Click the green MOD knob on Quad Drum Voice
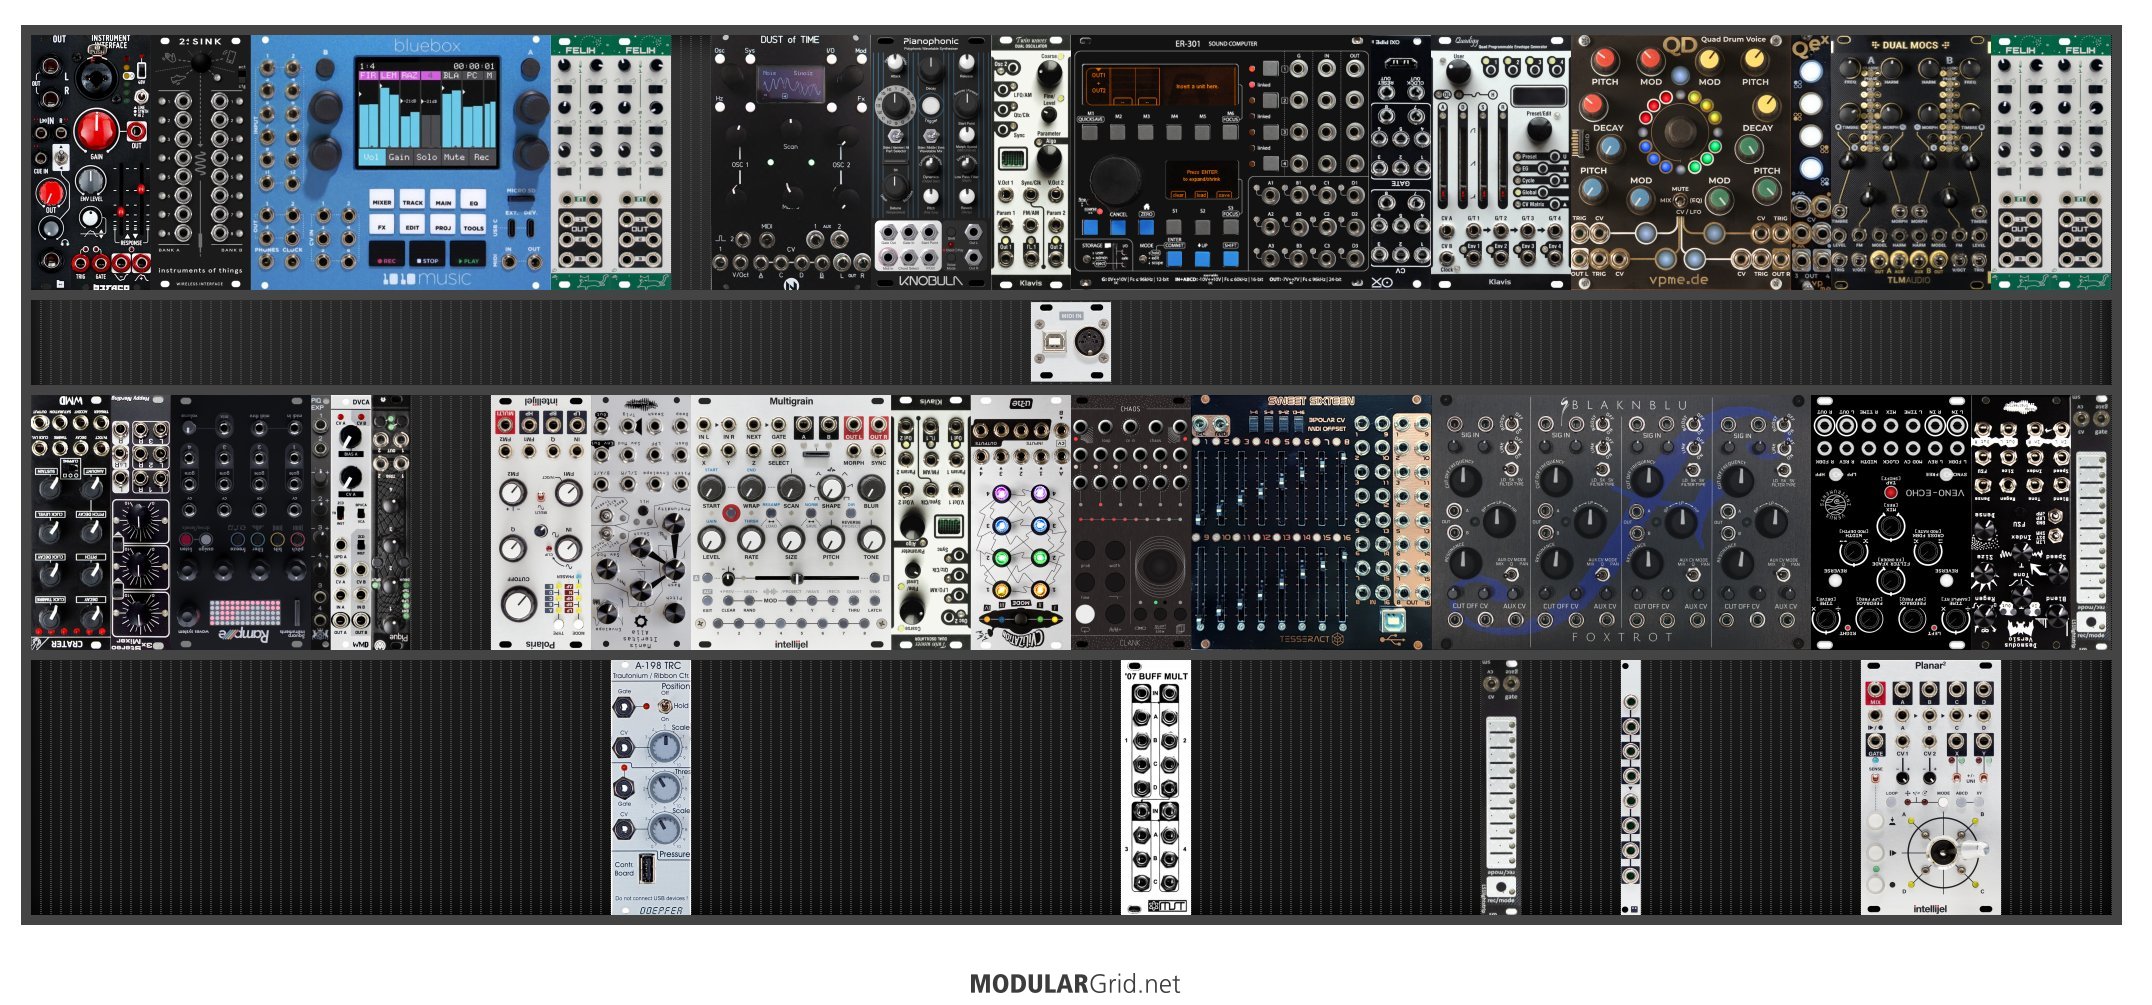The image size is (2152, 1005). click(1719, 198)
